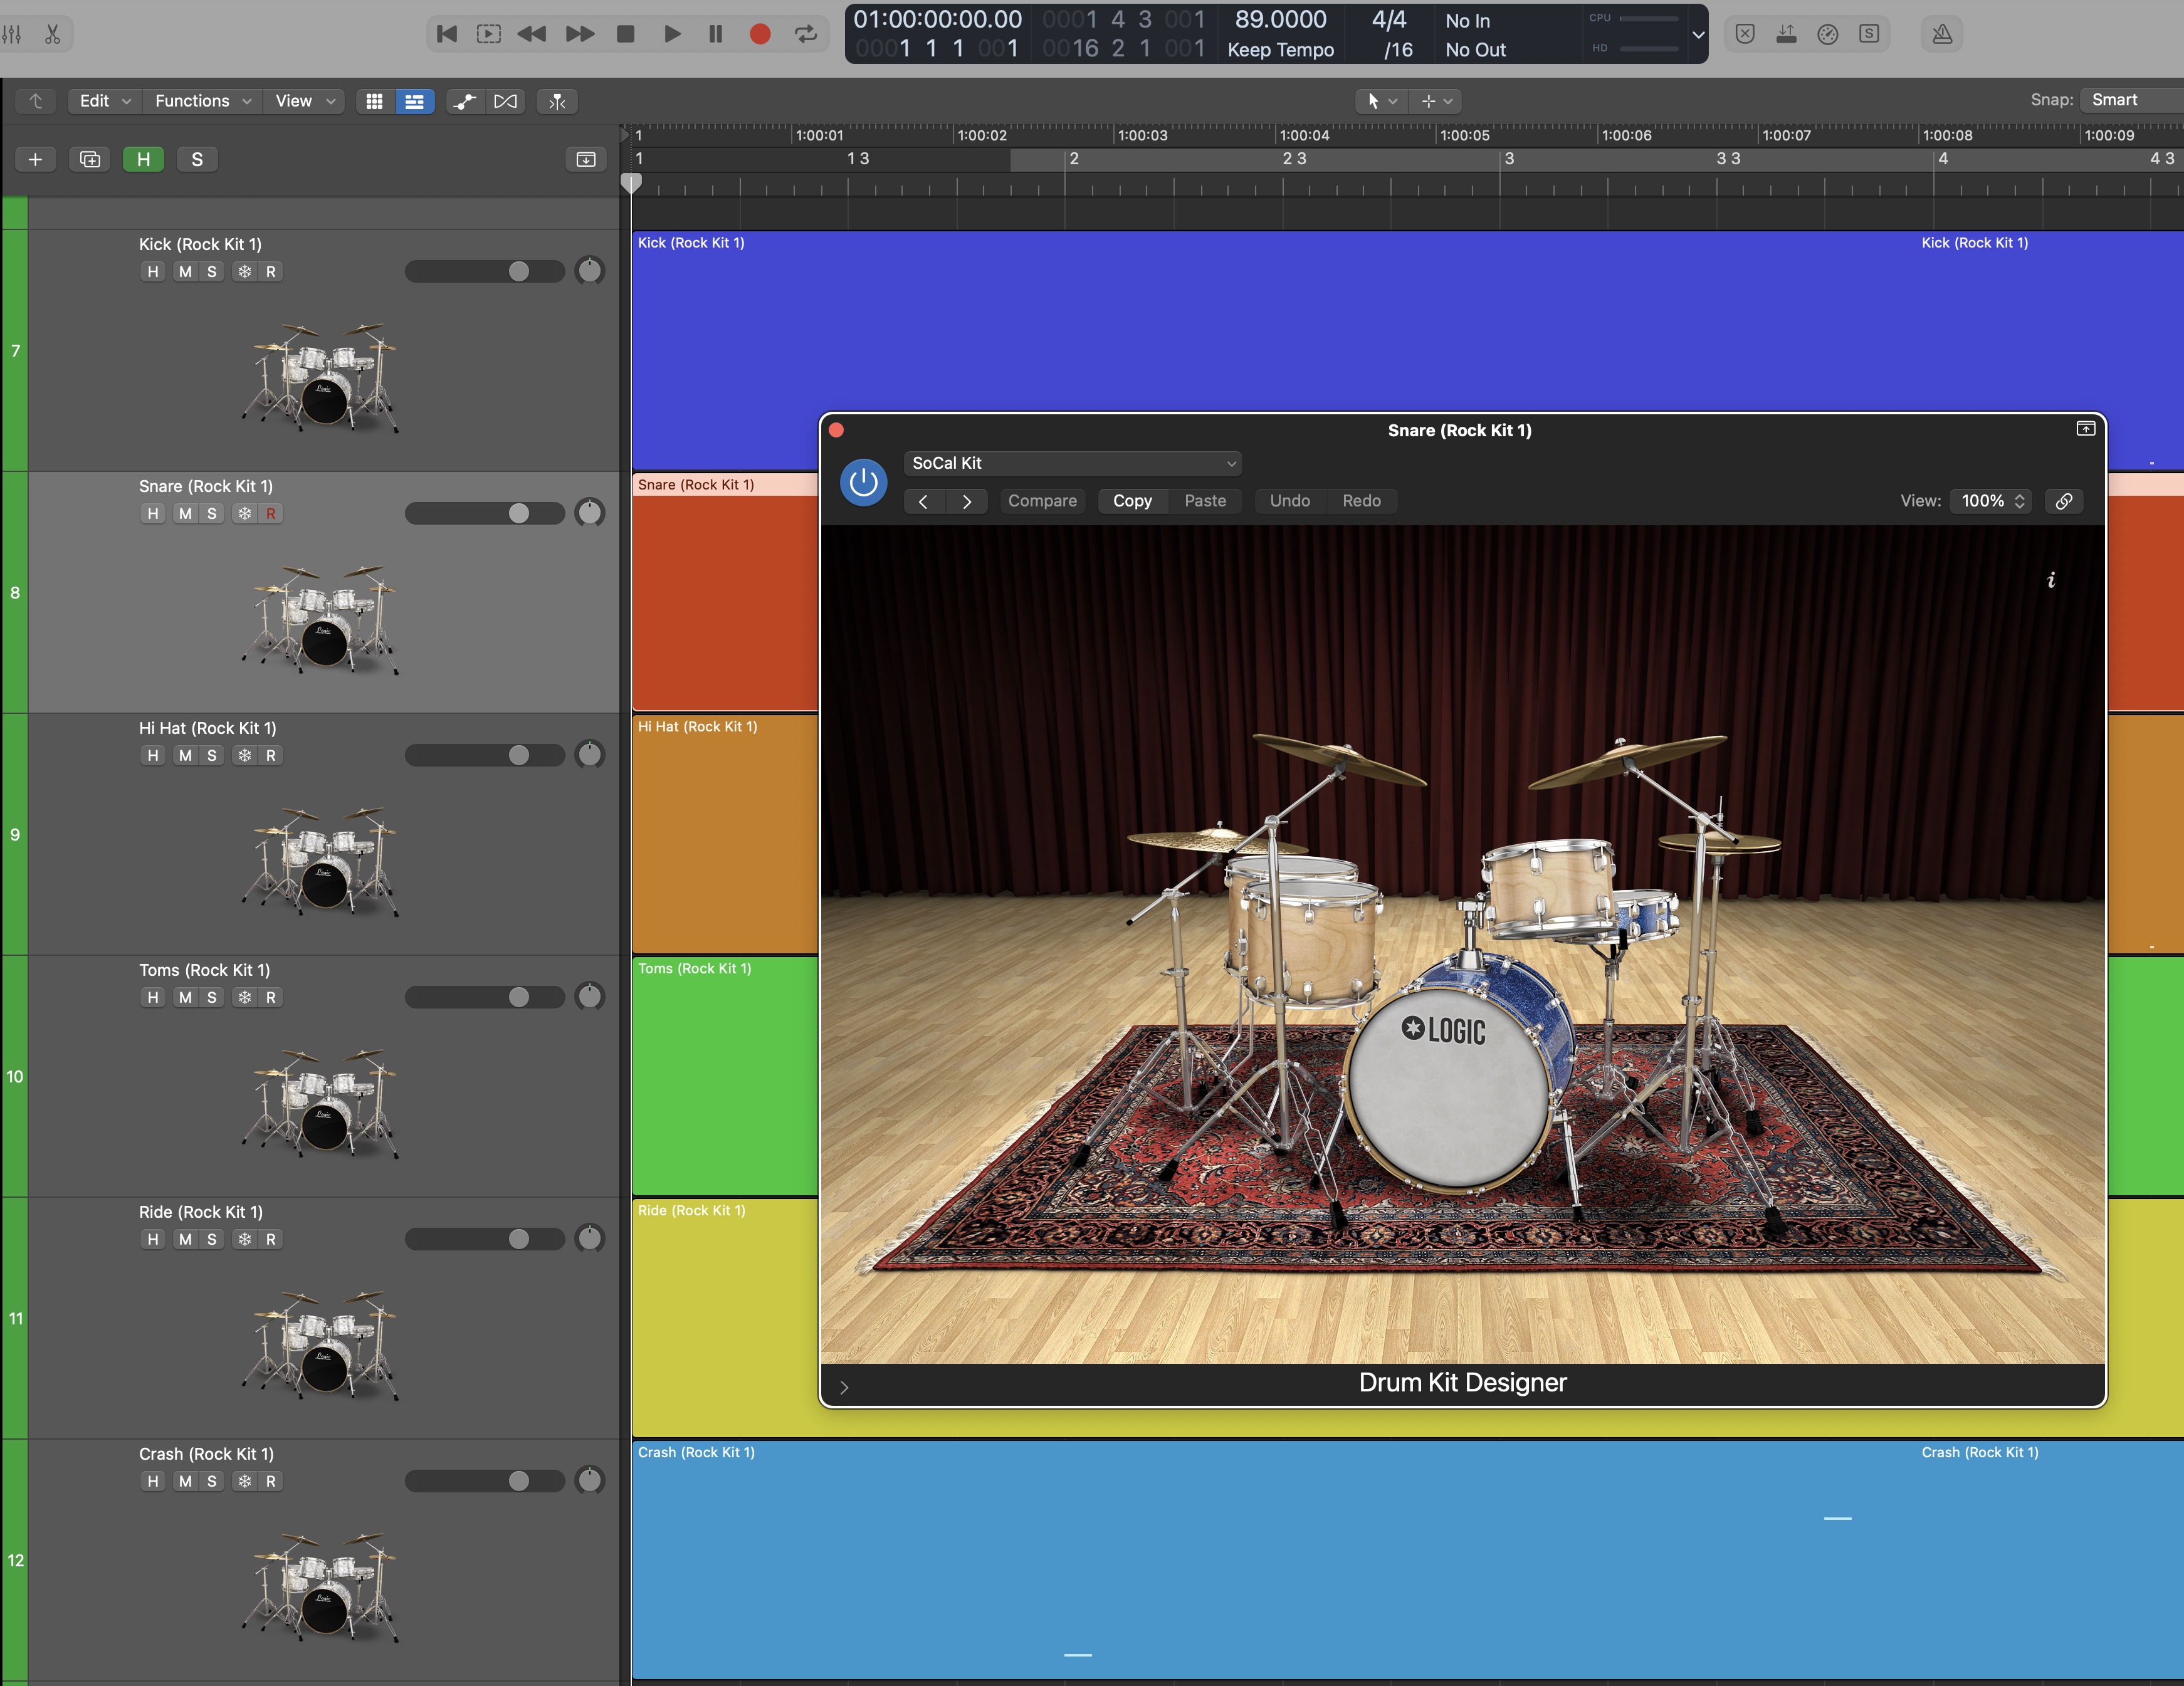The width and height of the screenshot is (2184, 1686).
Task: Toggle the Automation curve icon
Action: click(464, 101)
